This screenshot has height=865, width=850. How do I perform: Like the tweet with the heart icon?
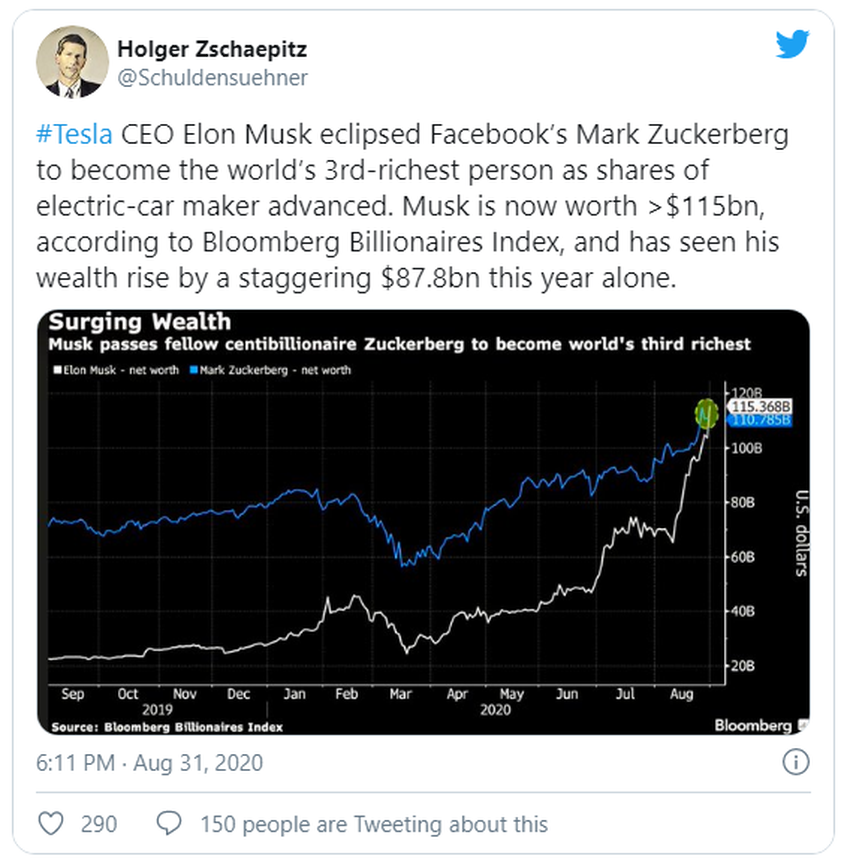pos(50,824)
